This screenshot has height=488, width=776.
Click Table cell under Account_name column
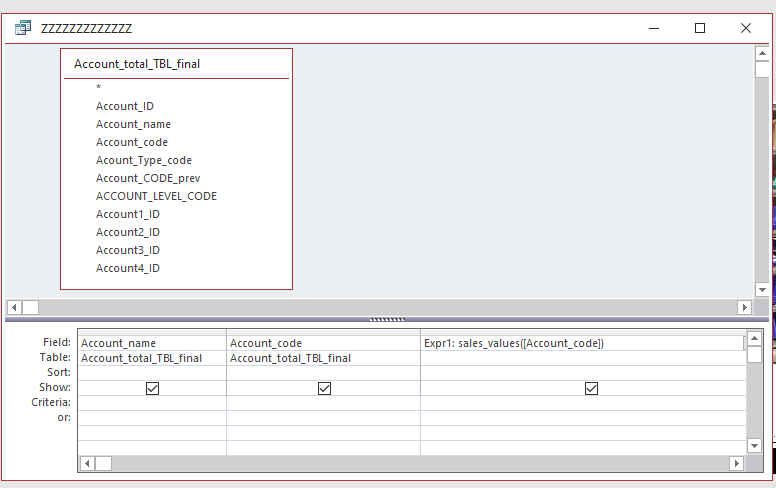pyautogui.click(x=152, y=358)
